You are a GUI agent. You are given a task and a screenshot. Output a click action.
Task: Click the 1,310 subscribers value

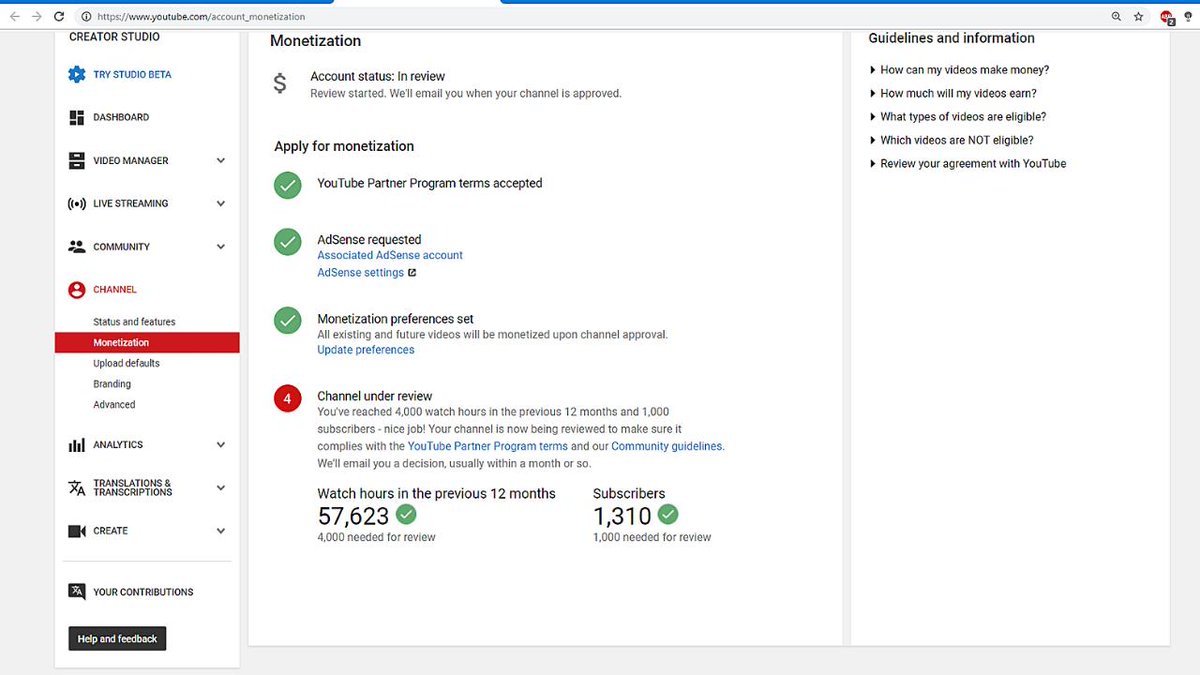[x=622, y=516]
